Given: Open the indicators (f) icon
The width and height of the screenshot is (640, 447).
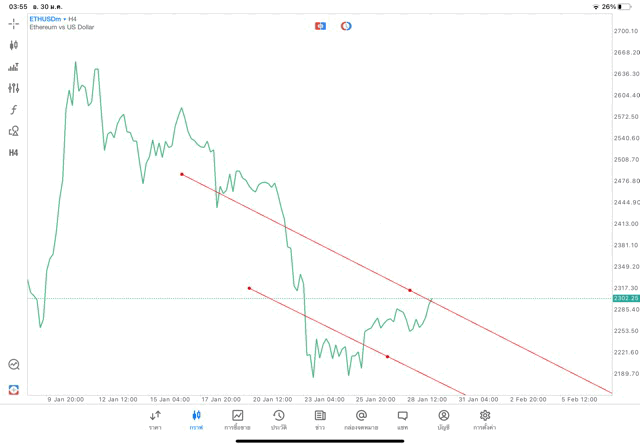Looking at the screenshot, I should point(14,109).
